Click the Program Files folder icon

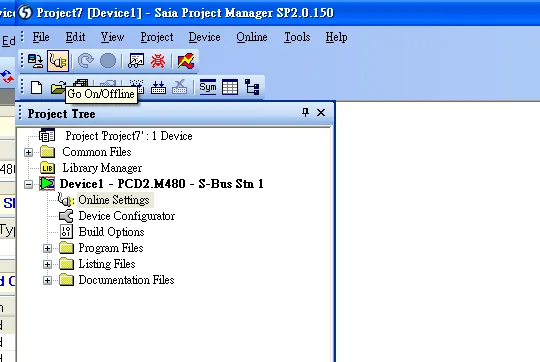point(66,248)
